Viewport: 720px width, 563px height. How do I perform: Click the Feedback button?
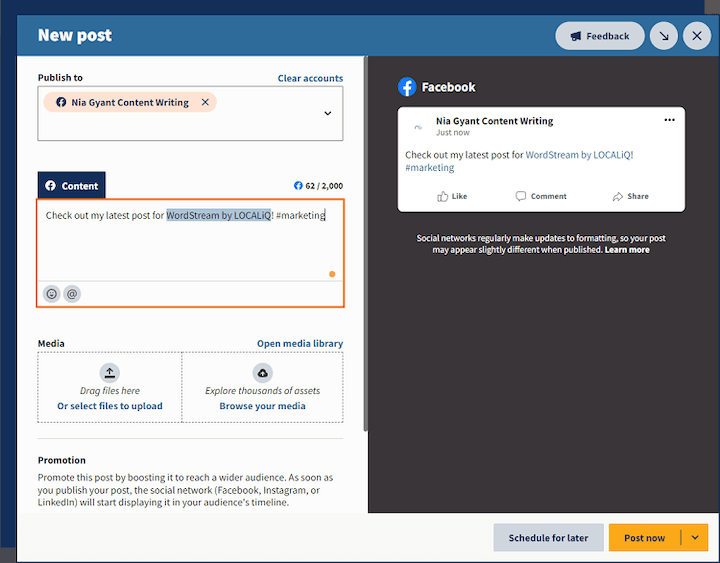599,36
